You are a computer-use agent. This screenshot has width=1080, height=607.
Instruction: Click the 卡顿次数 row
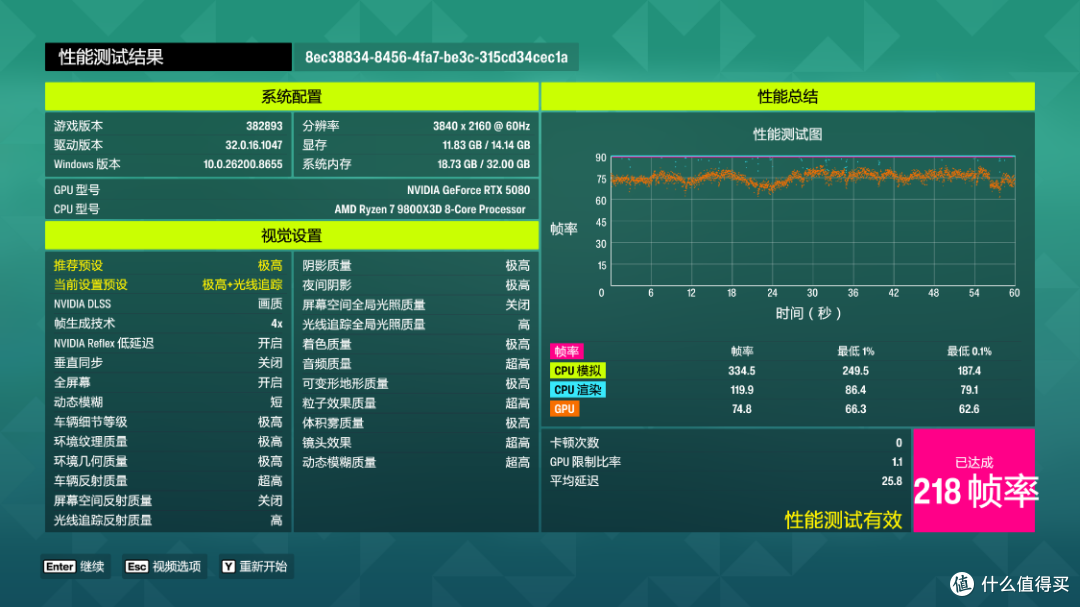point(726,442)
